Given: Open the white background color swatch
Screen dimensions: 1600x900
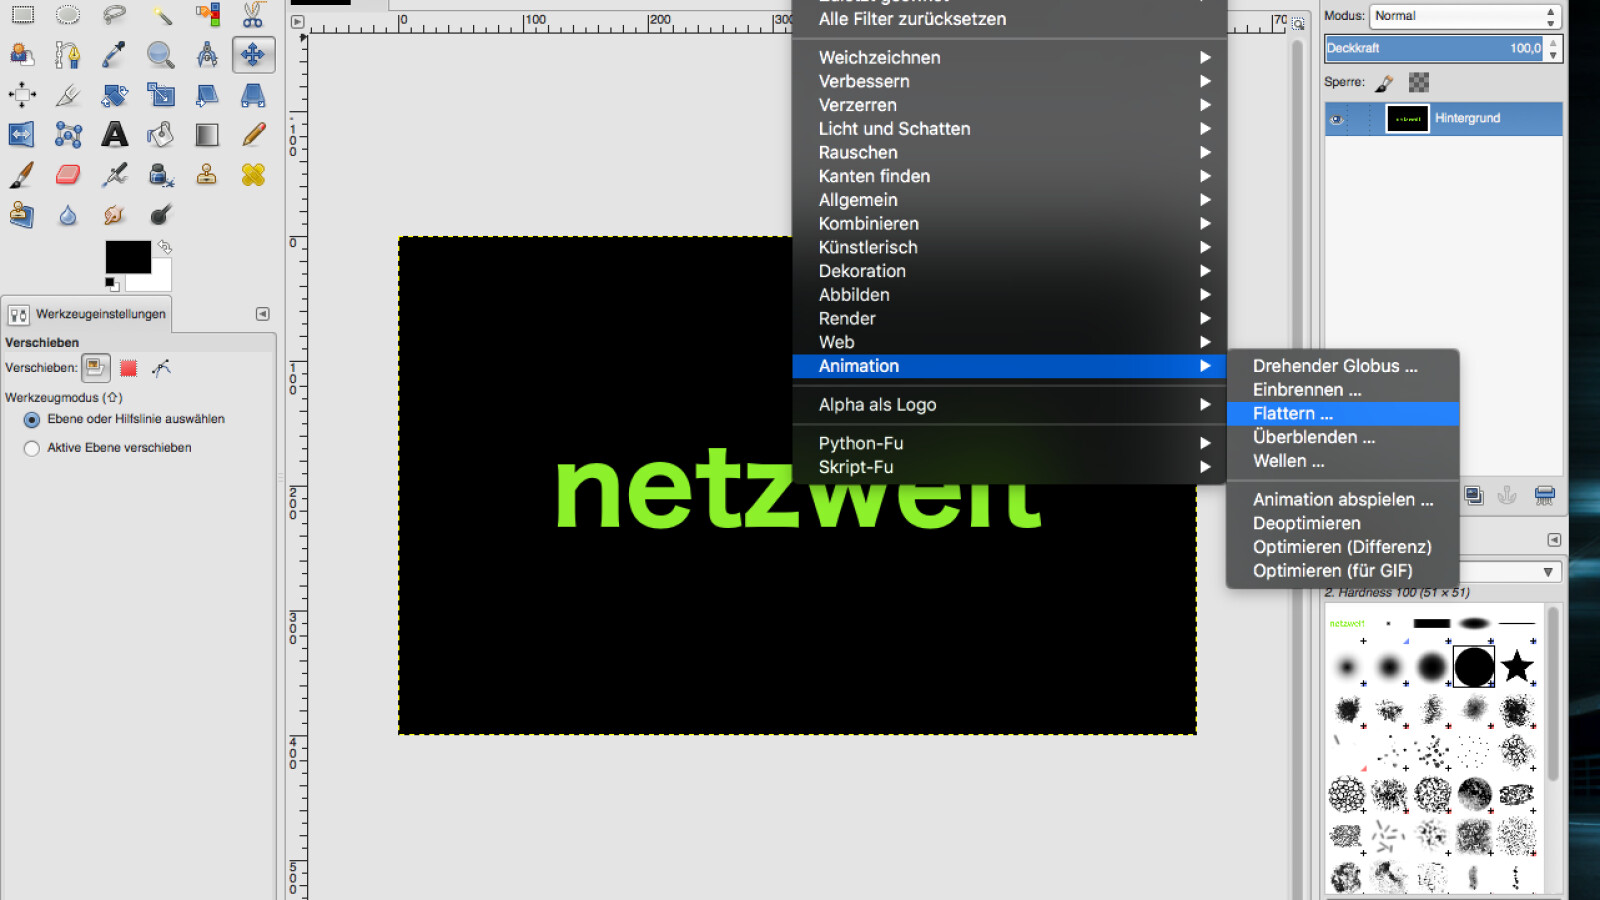Looking at the screenshot, I should coord(161,277).
